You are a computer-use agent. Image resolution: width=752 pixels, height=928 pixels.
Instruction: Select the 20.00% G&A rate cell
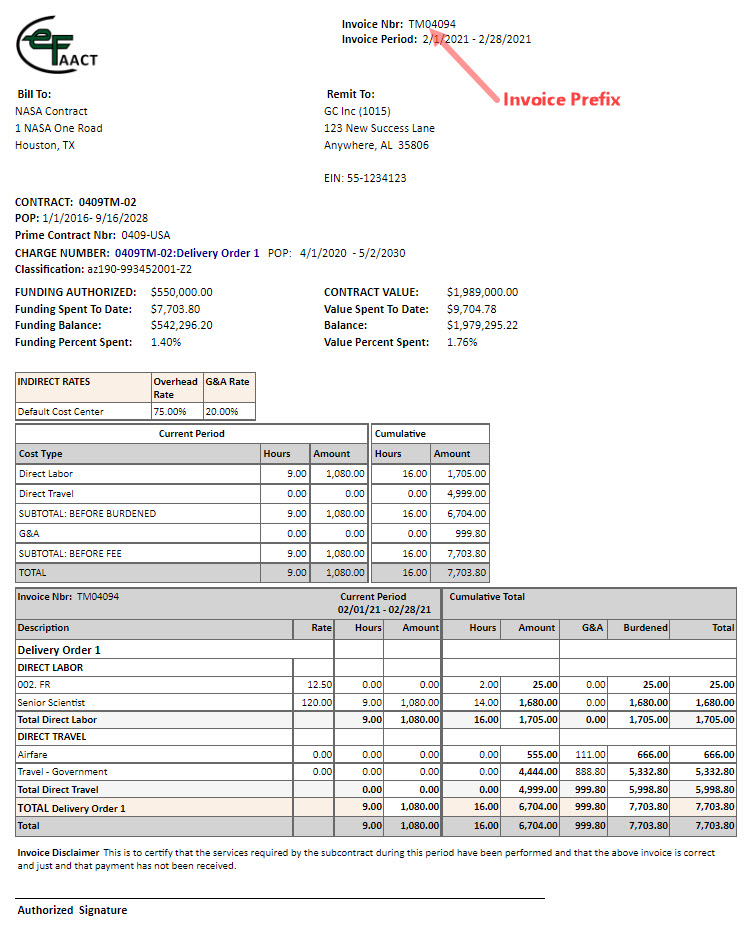pos(221,411)
